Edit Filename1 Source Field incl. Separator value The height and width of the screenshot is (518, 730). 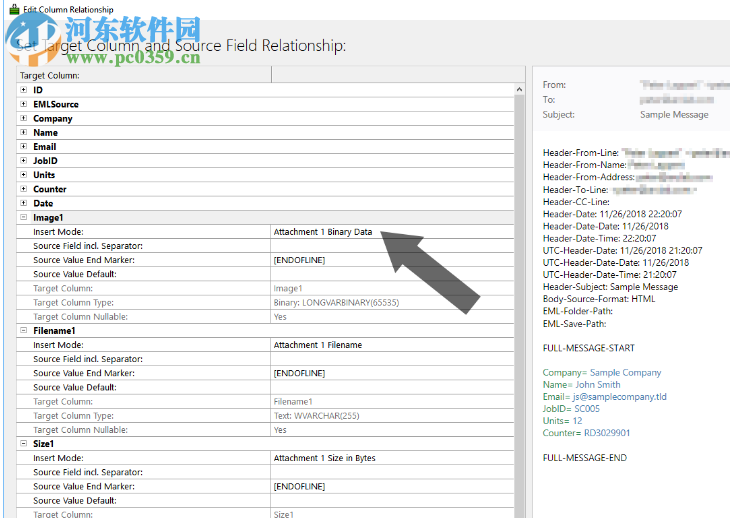point(392,359)
